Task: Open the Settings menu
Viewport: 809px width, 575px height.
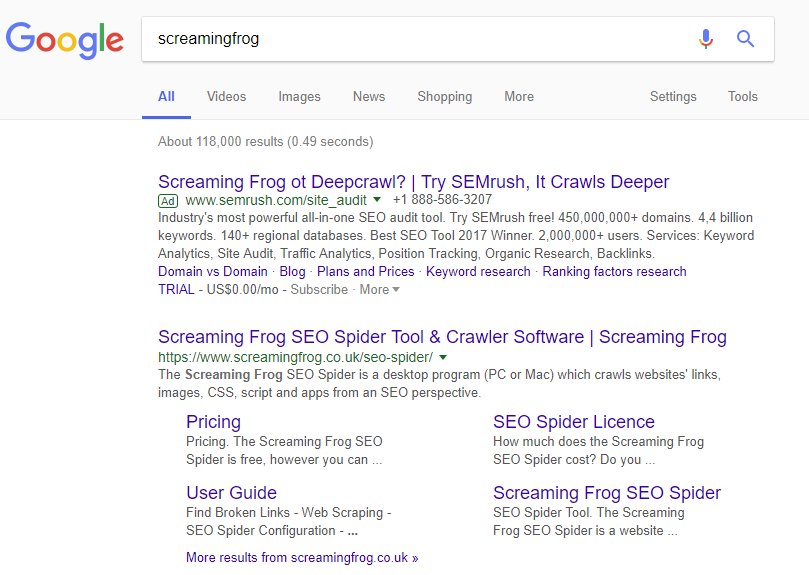Action: [x=673, y=97]
